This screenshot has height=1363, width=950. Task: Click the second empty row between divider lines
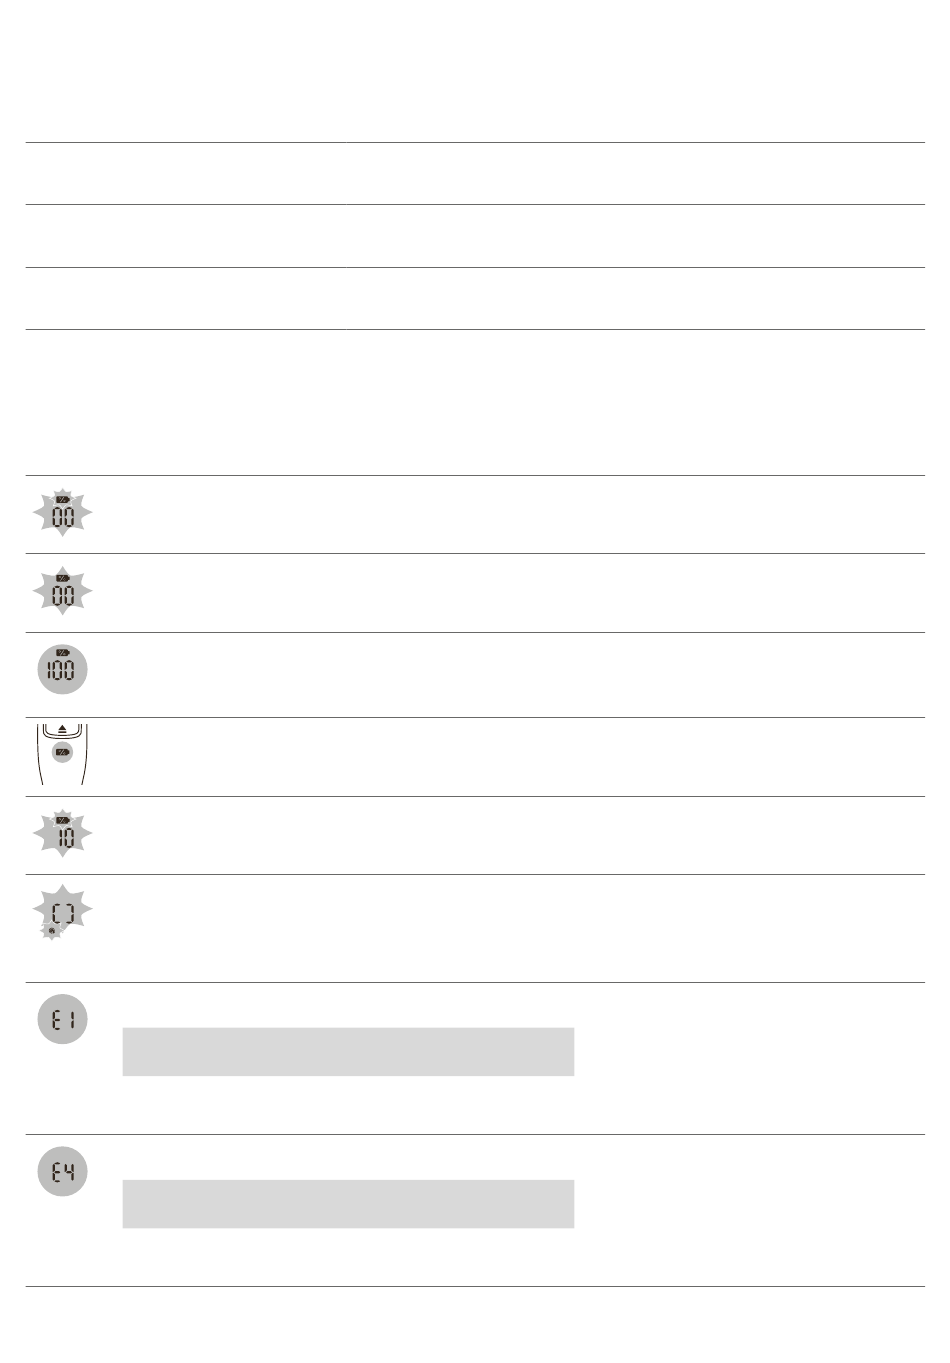(x=475, y=236)
